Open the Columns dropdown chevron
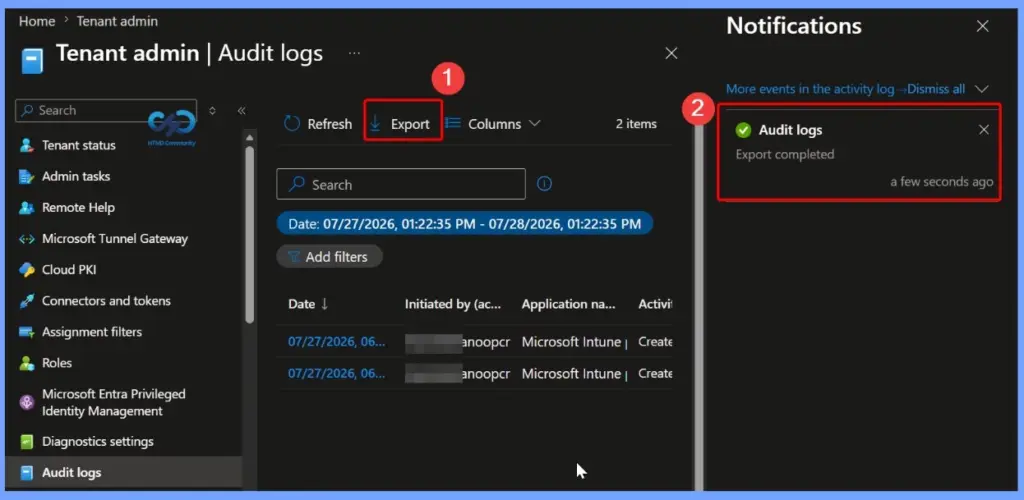 [534, 123]
